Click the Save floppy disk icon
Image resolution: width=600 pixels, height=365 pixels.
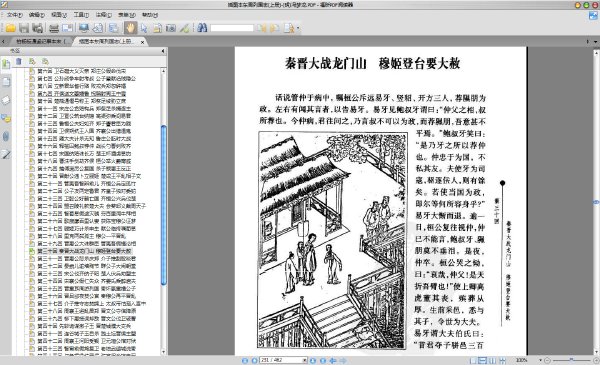[24, 28]
